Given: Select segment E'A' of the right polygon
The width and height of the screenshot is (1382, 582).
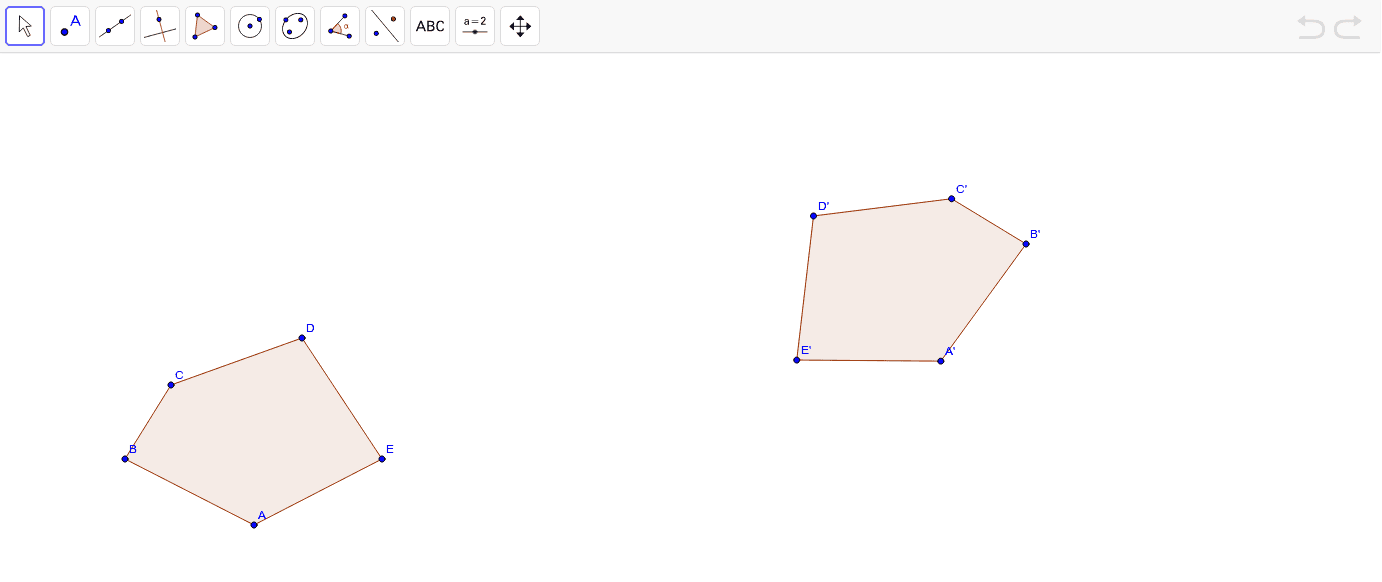Looking at the screenshot, I should coord(869,360).
